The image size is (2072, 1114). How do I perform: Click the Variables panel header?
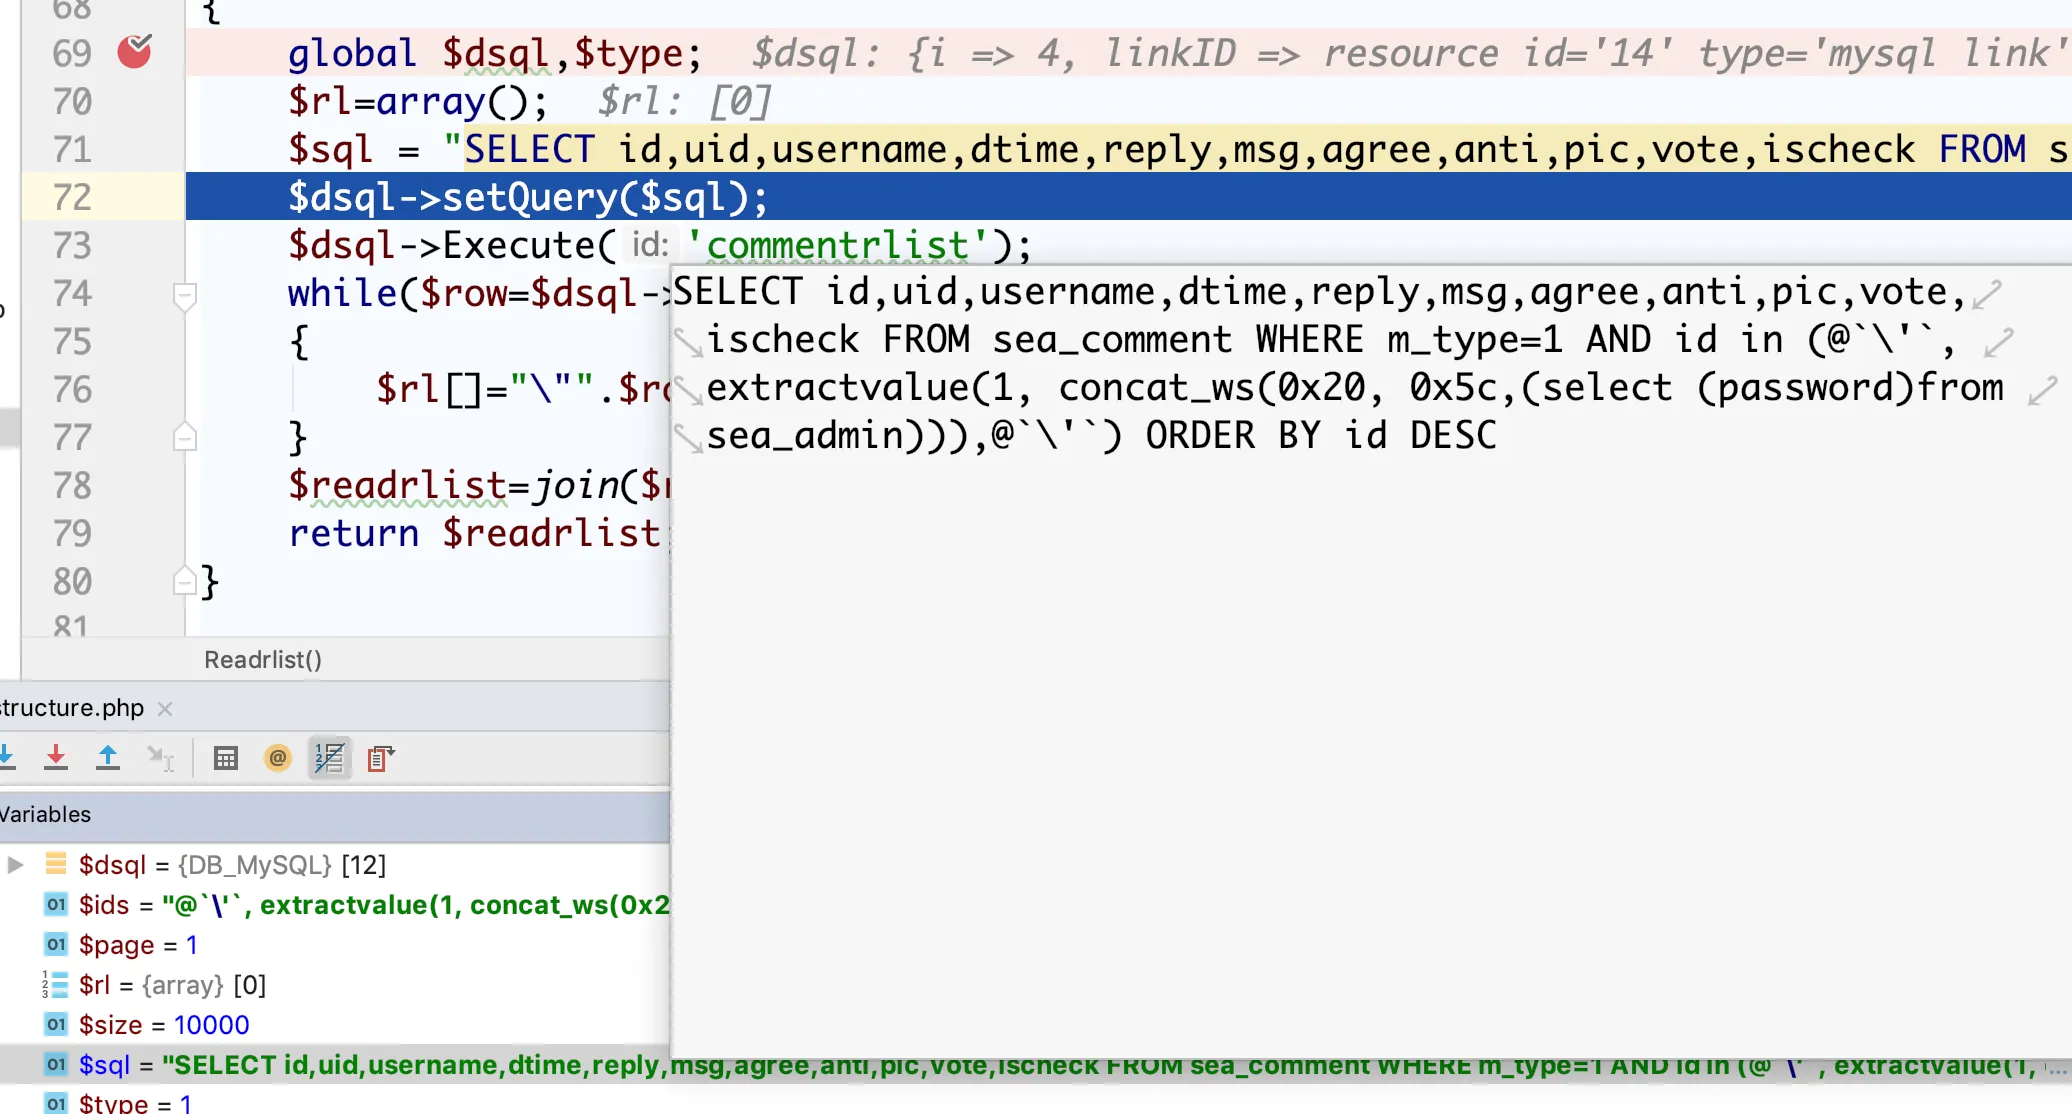coord(46,814)
